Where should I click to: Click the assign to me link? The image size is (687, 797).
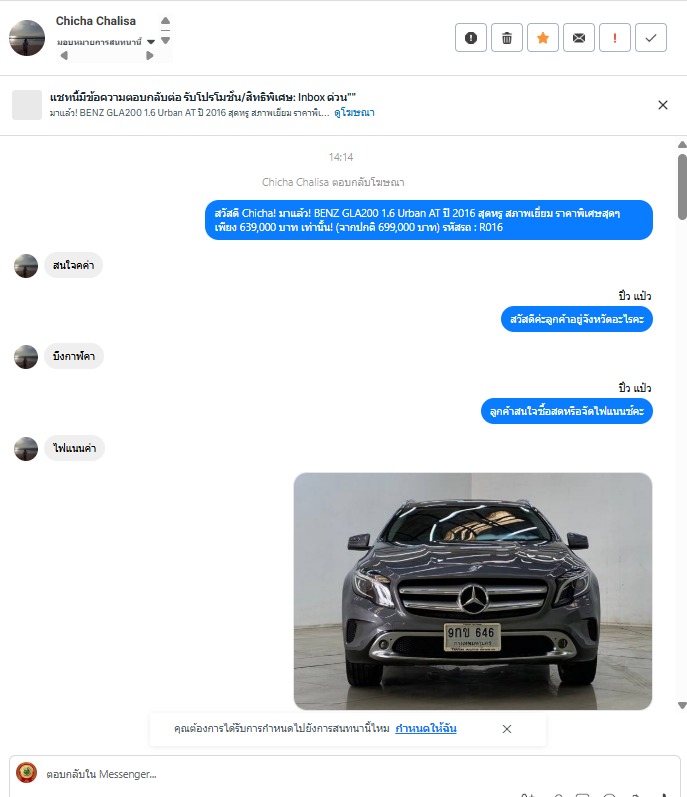click(x=426, y=728)
